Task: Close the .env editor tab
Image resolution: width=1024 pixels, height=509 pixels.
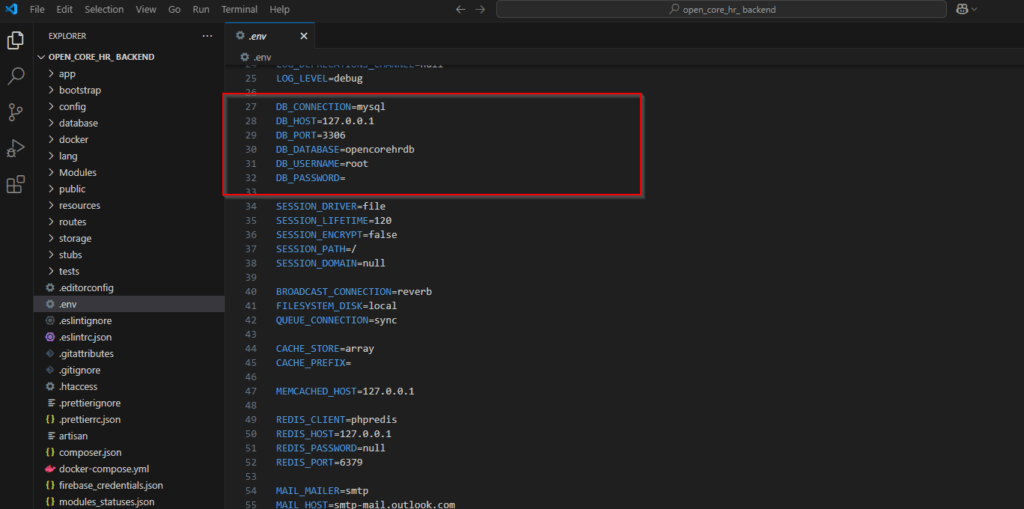Action: (x=304, y=36)
